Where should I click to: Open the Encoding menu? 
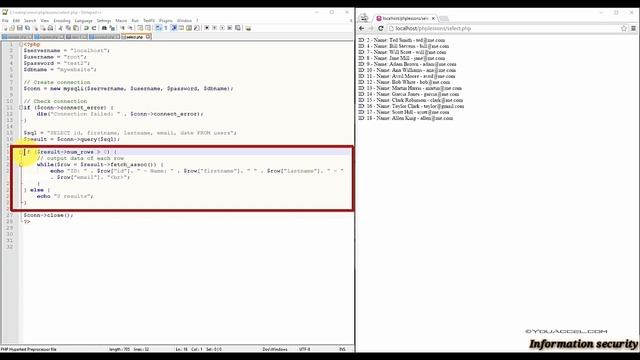point(62,20)
